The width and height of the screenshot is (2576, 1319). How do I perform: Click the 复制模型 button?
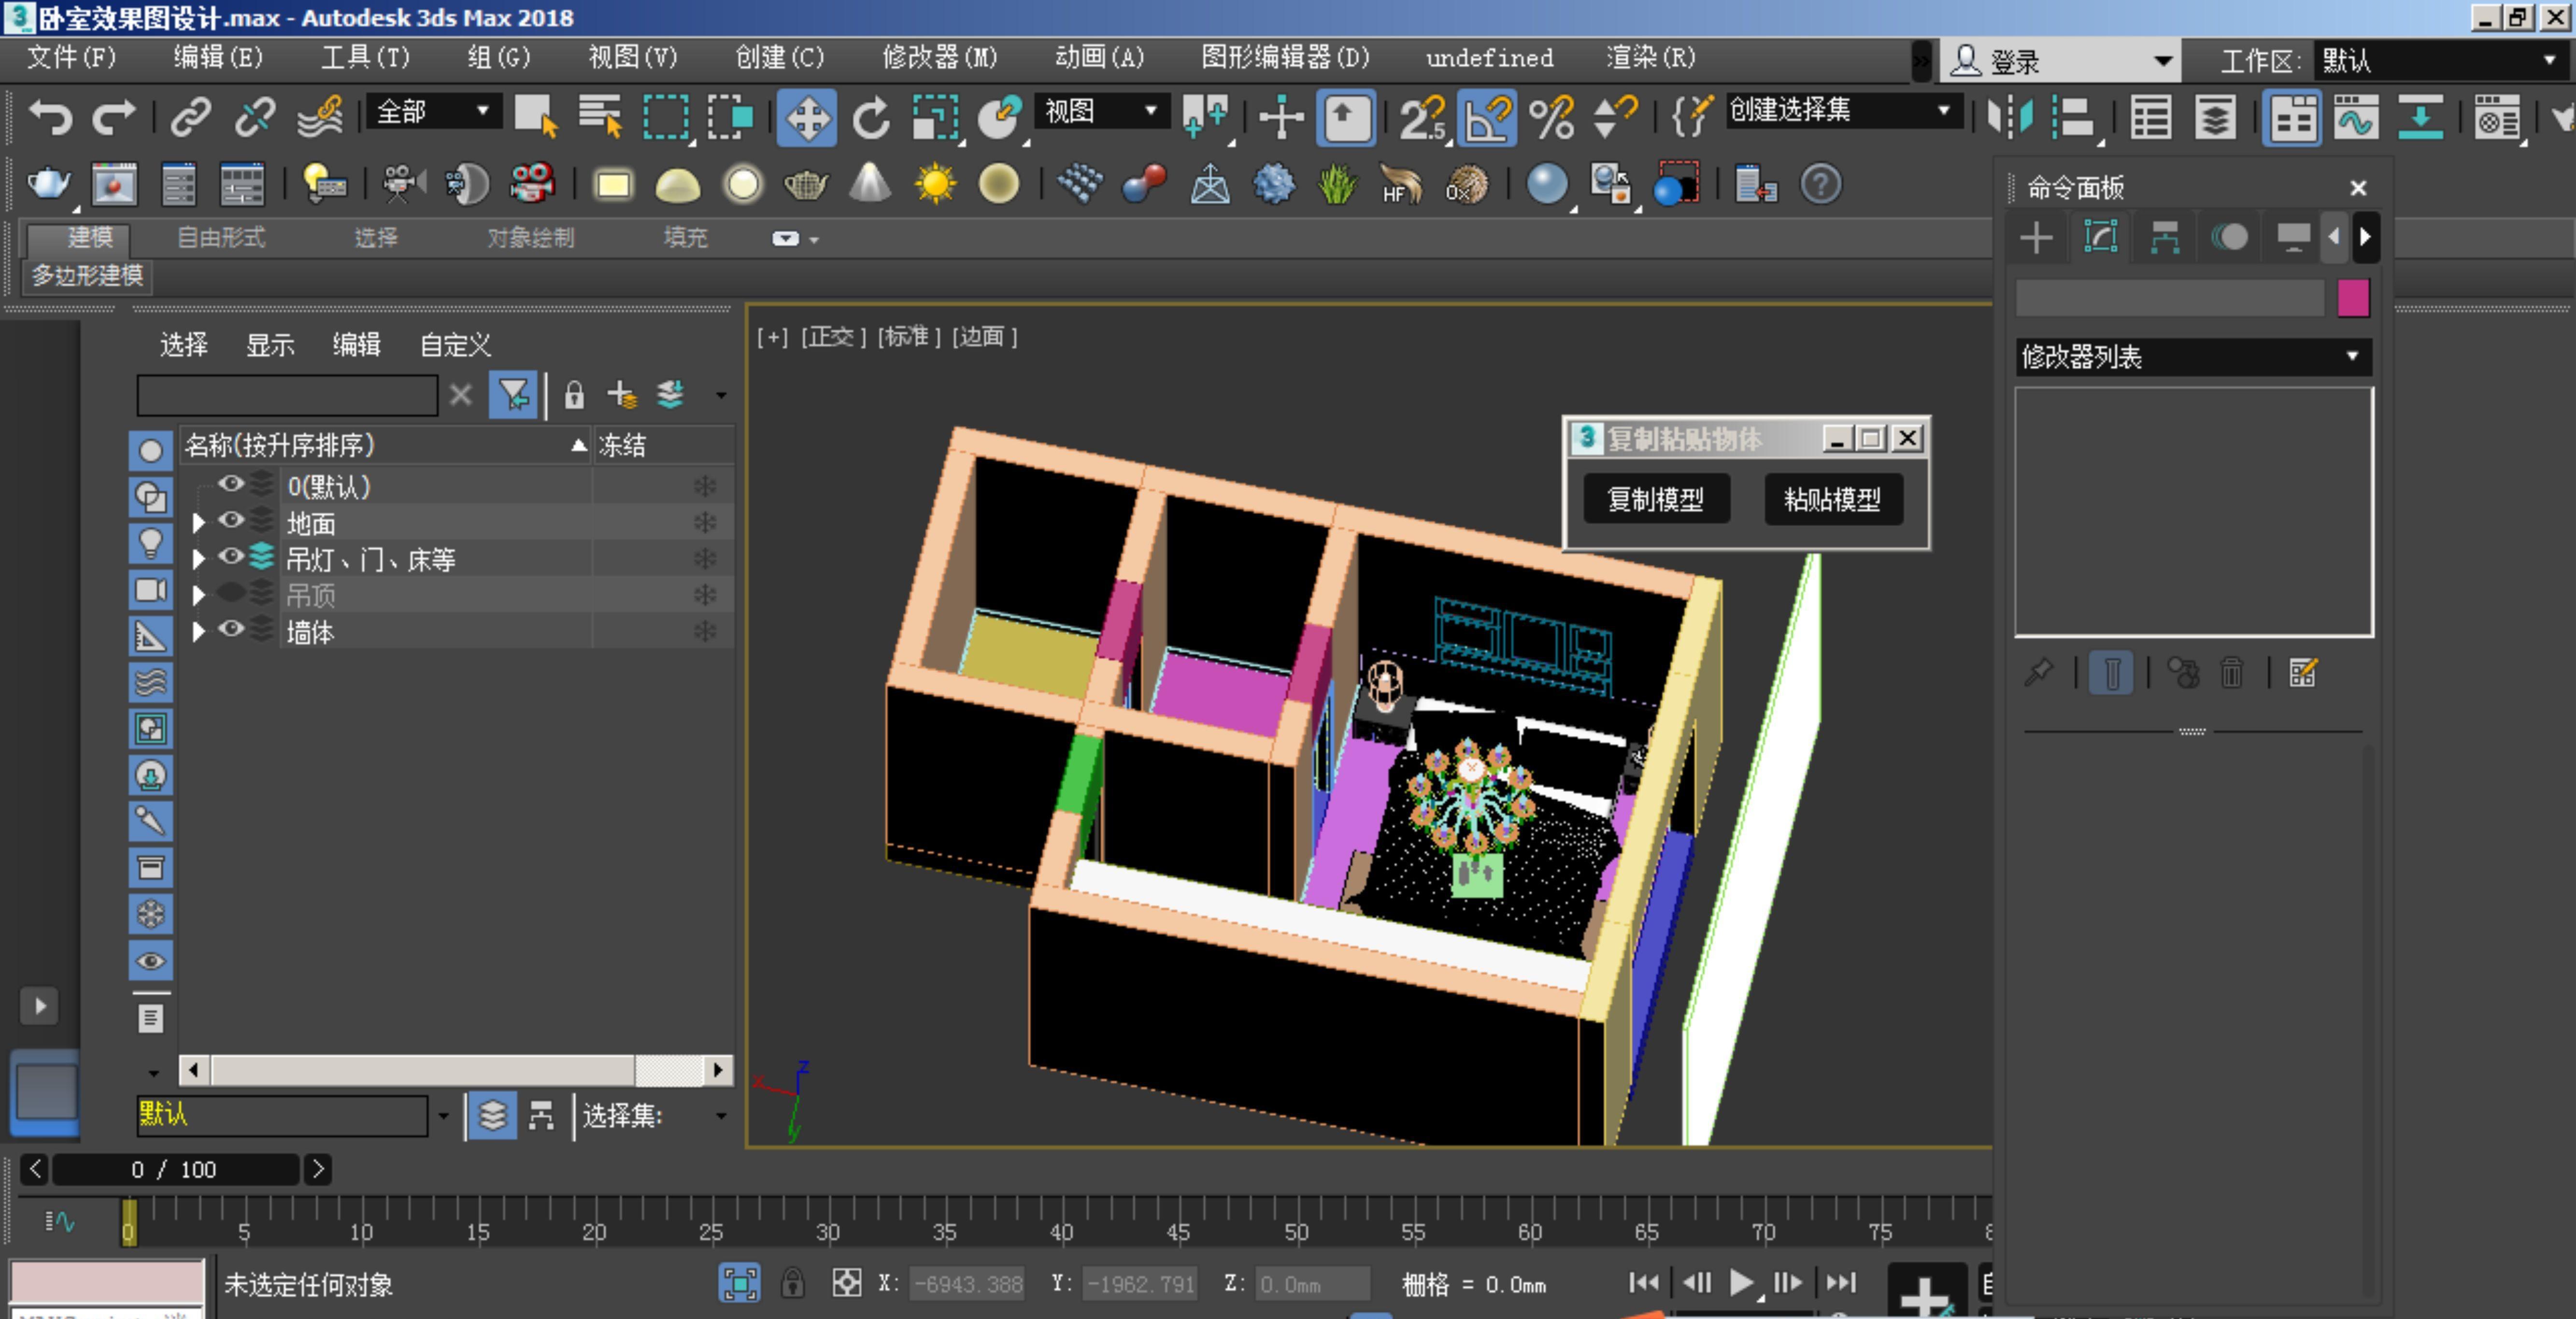(x=1656, y=499)
